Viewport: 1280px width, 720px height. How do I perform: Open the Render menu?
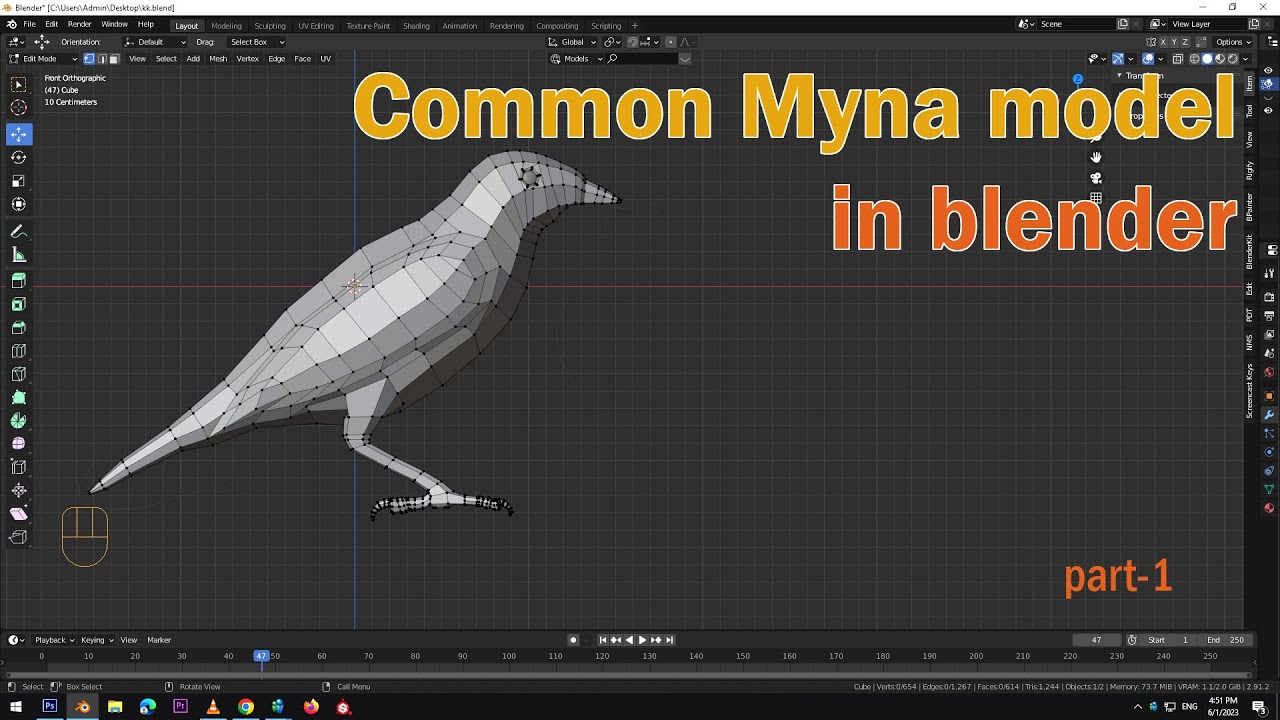(x=79, y=24)
